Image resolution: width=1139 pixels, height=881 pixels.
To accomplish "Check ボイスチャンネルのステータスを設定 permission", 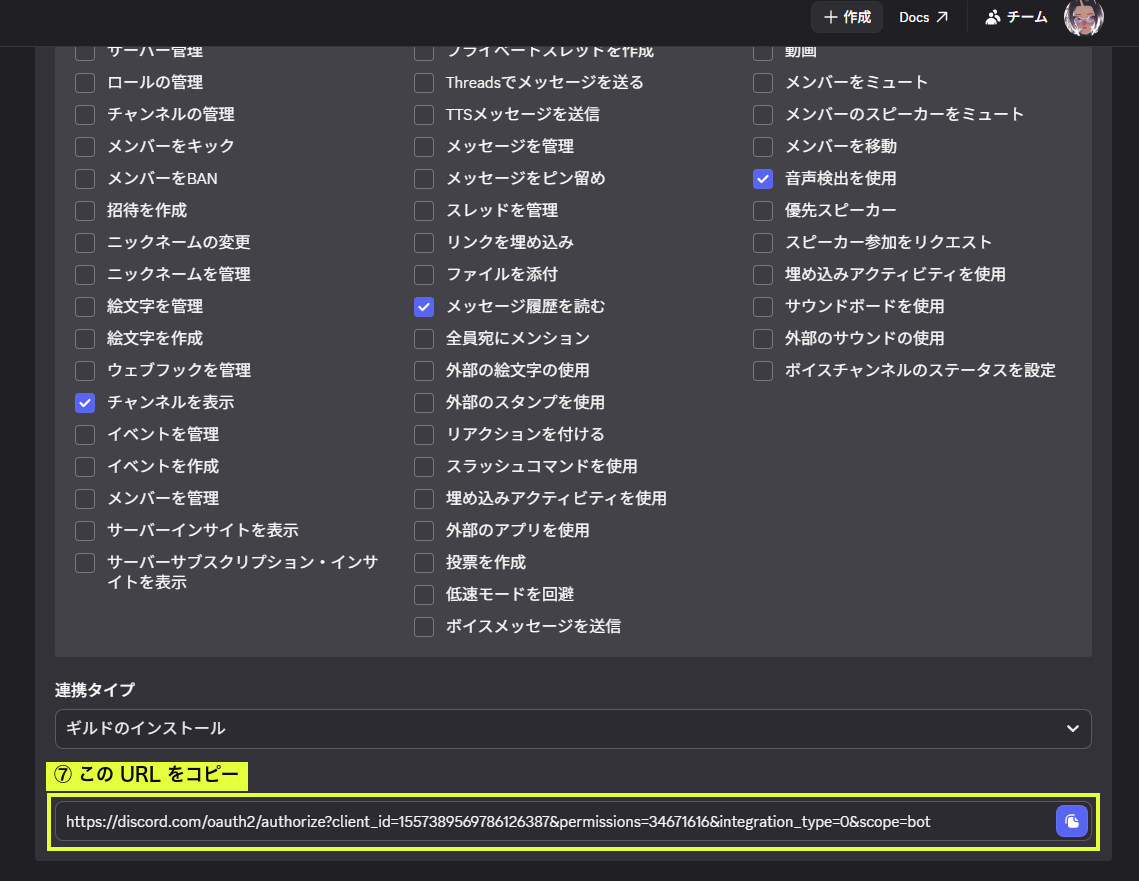I will (x=763, y=370).
